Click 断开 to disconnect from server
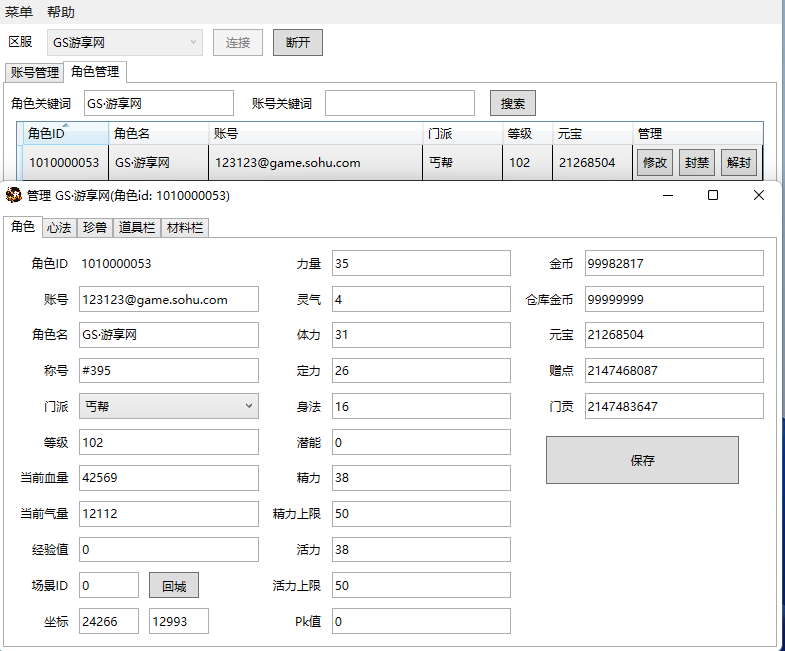The width and height of the screenshot is (785, 651). (x=298, y=42)
